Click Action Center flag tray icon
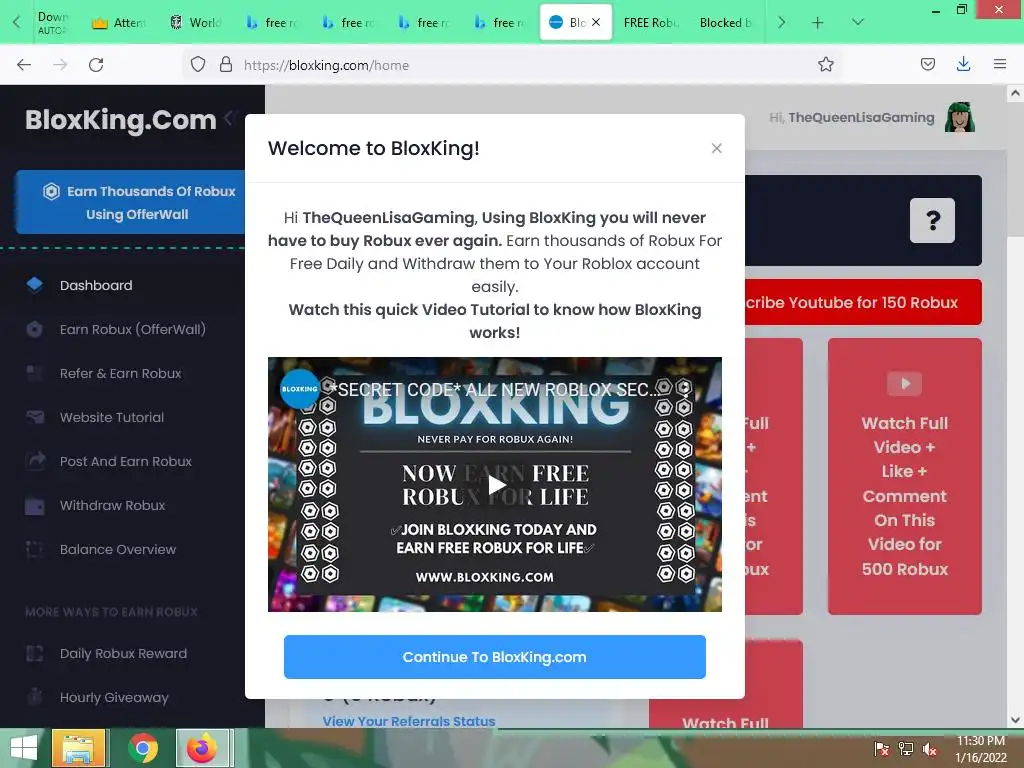This screenshot has width=1024, height=768. point(881,749)
